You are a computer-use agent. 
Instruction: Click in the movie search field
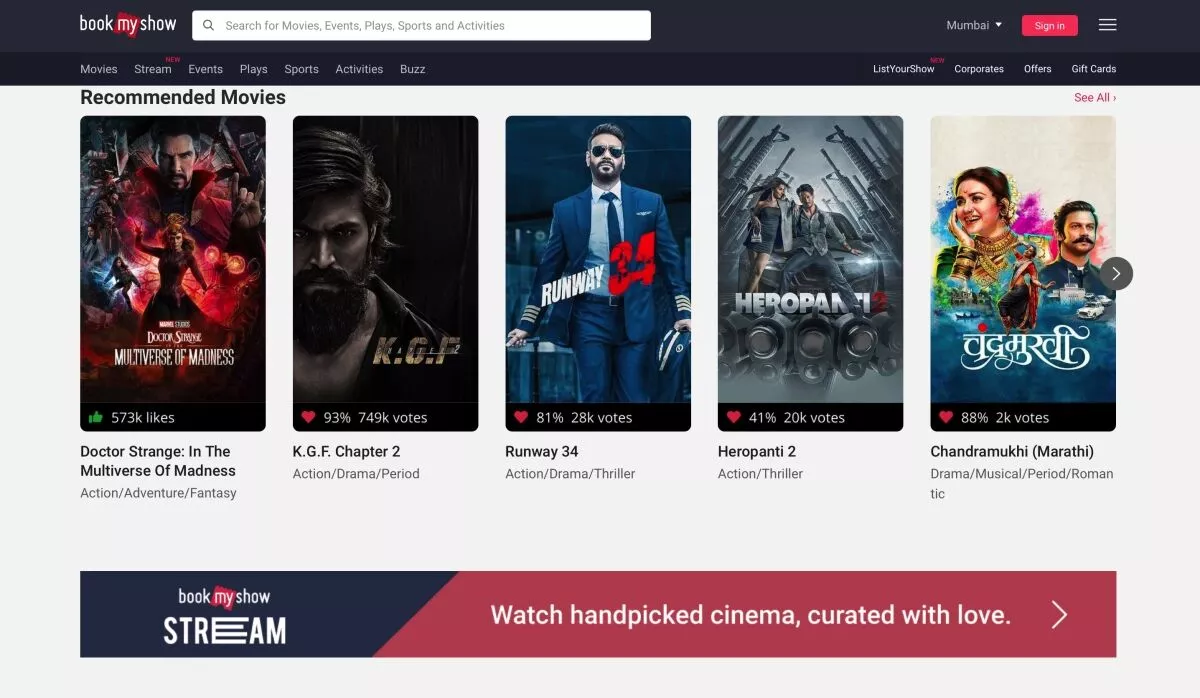click(x=421, y=25)
